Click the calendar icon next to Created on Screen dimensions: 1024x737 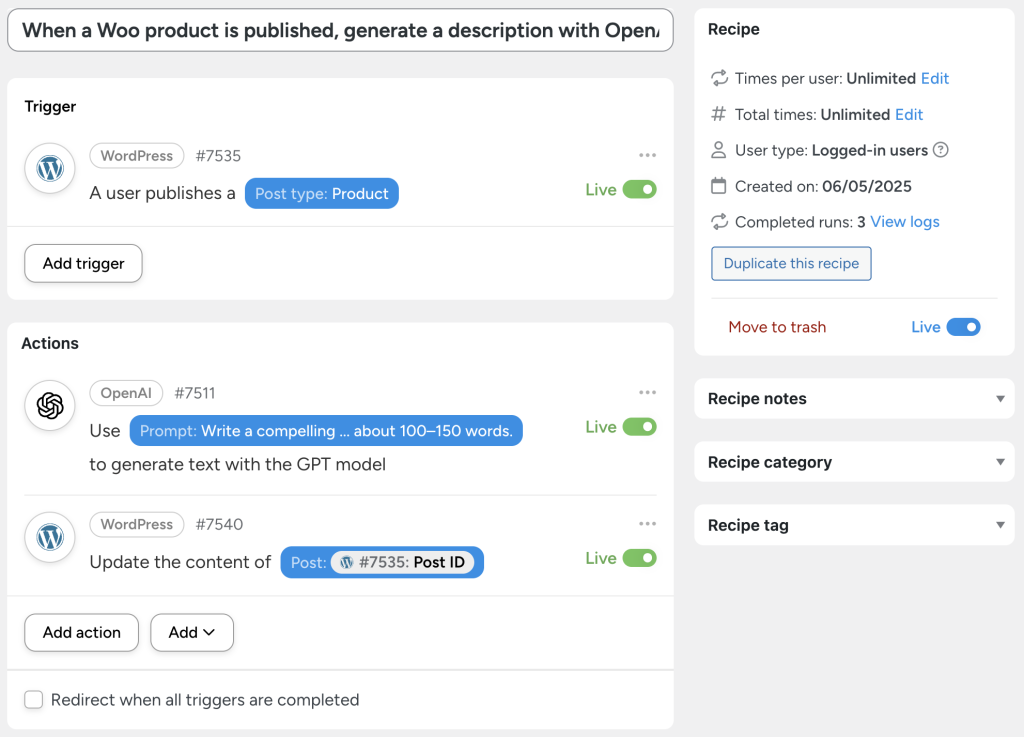[718, 186]
